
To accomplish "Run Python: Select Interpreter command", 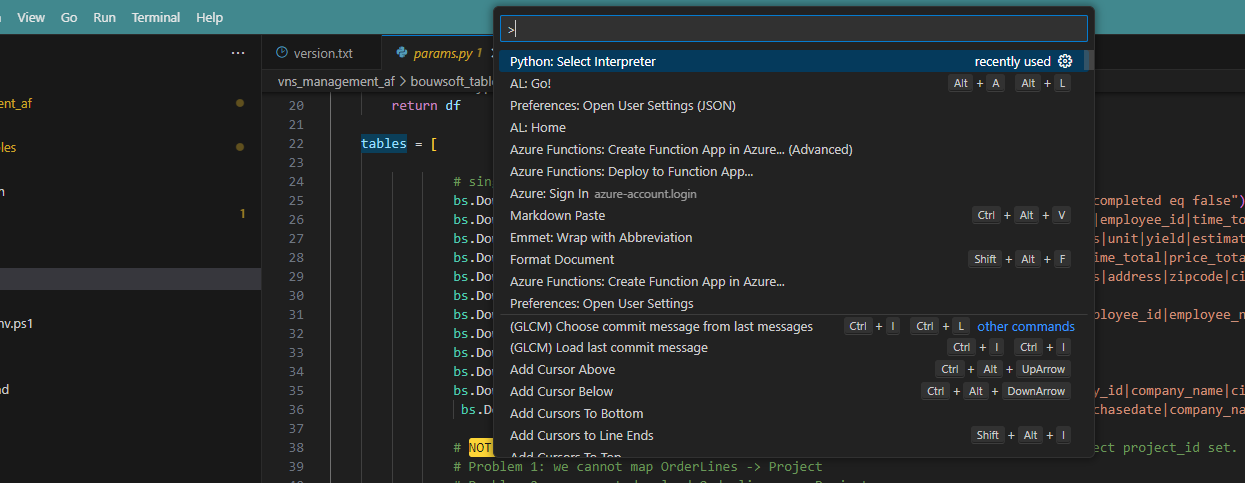I will pyautogui.click(x=793, y=61).
